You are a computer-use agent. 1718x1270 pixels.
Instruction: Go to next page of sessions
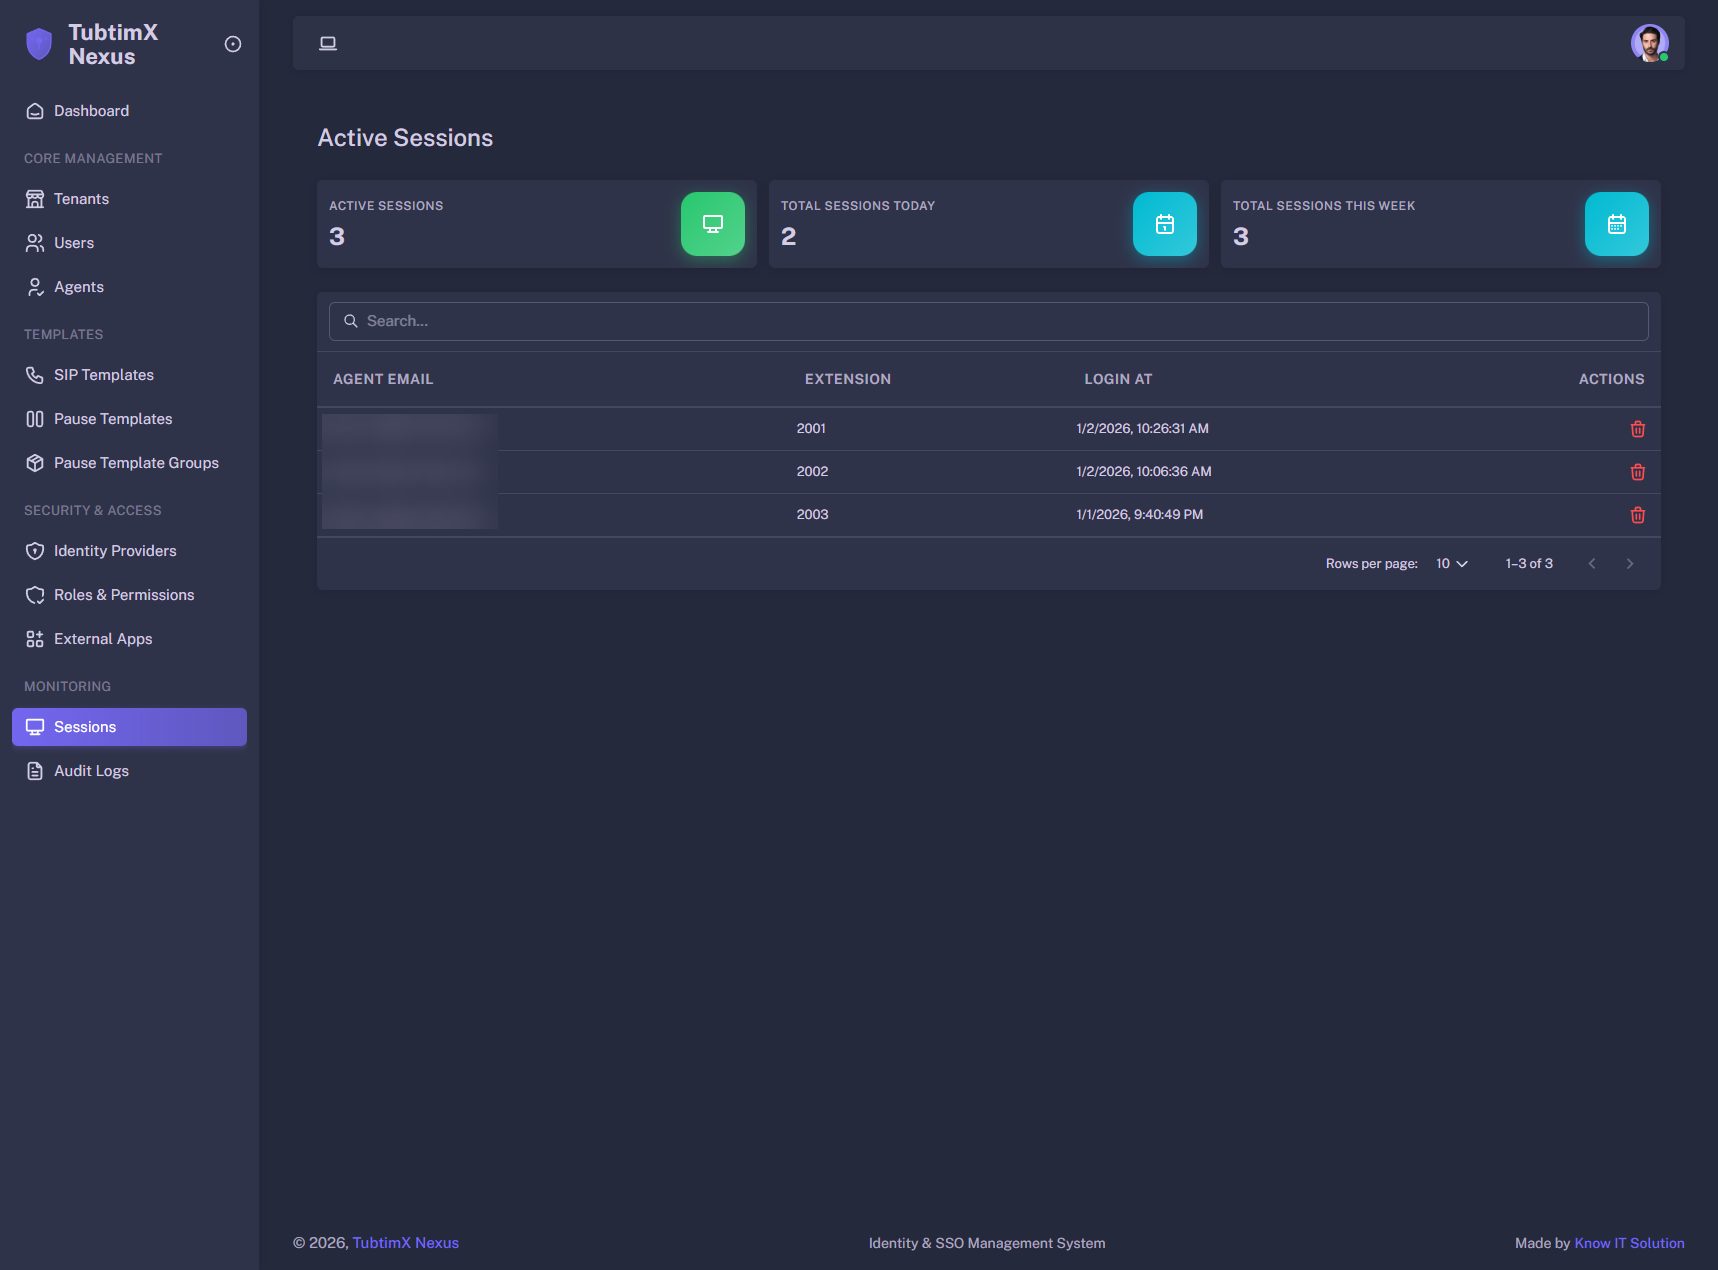[1629, 564]
